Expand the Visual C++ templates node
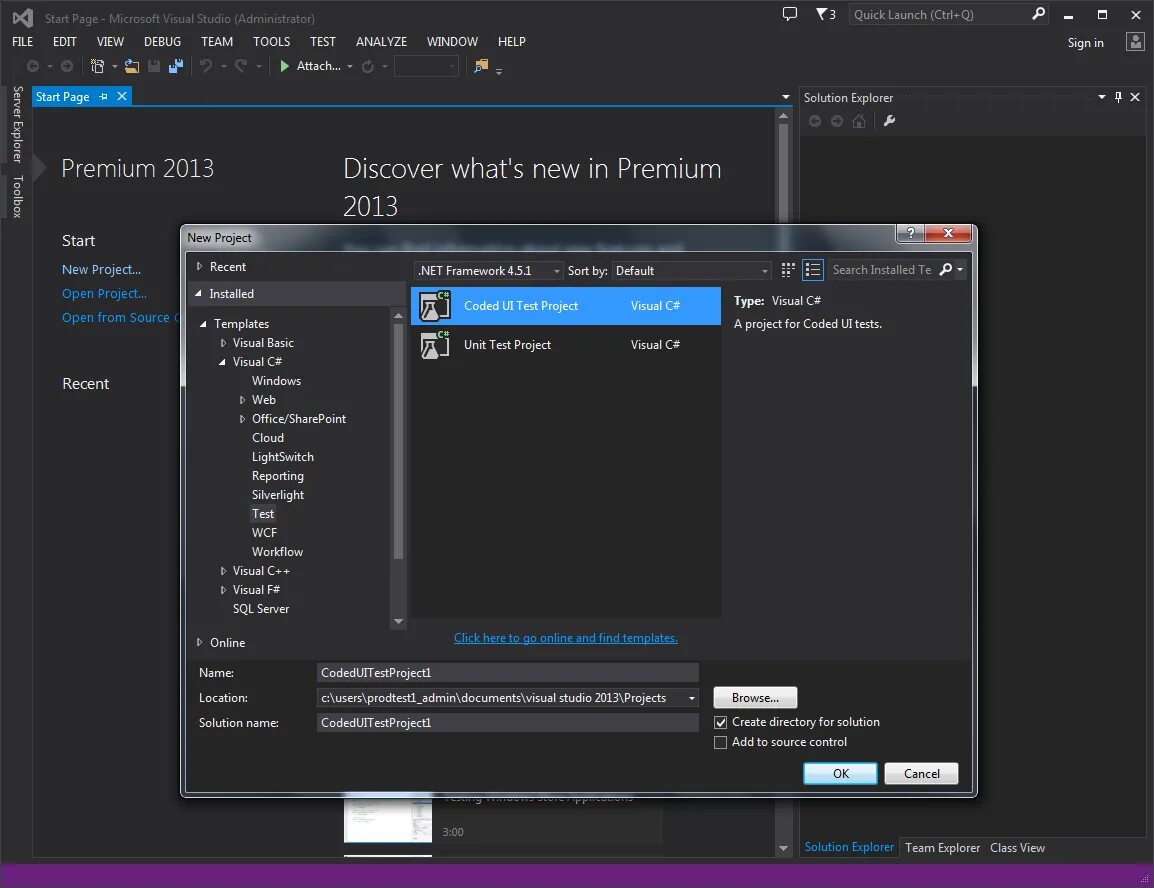 (x=223, y=571)
